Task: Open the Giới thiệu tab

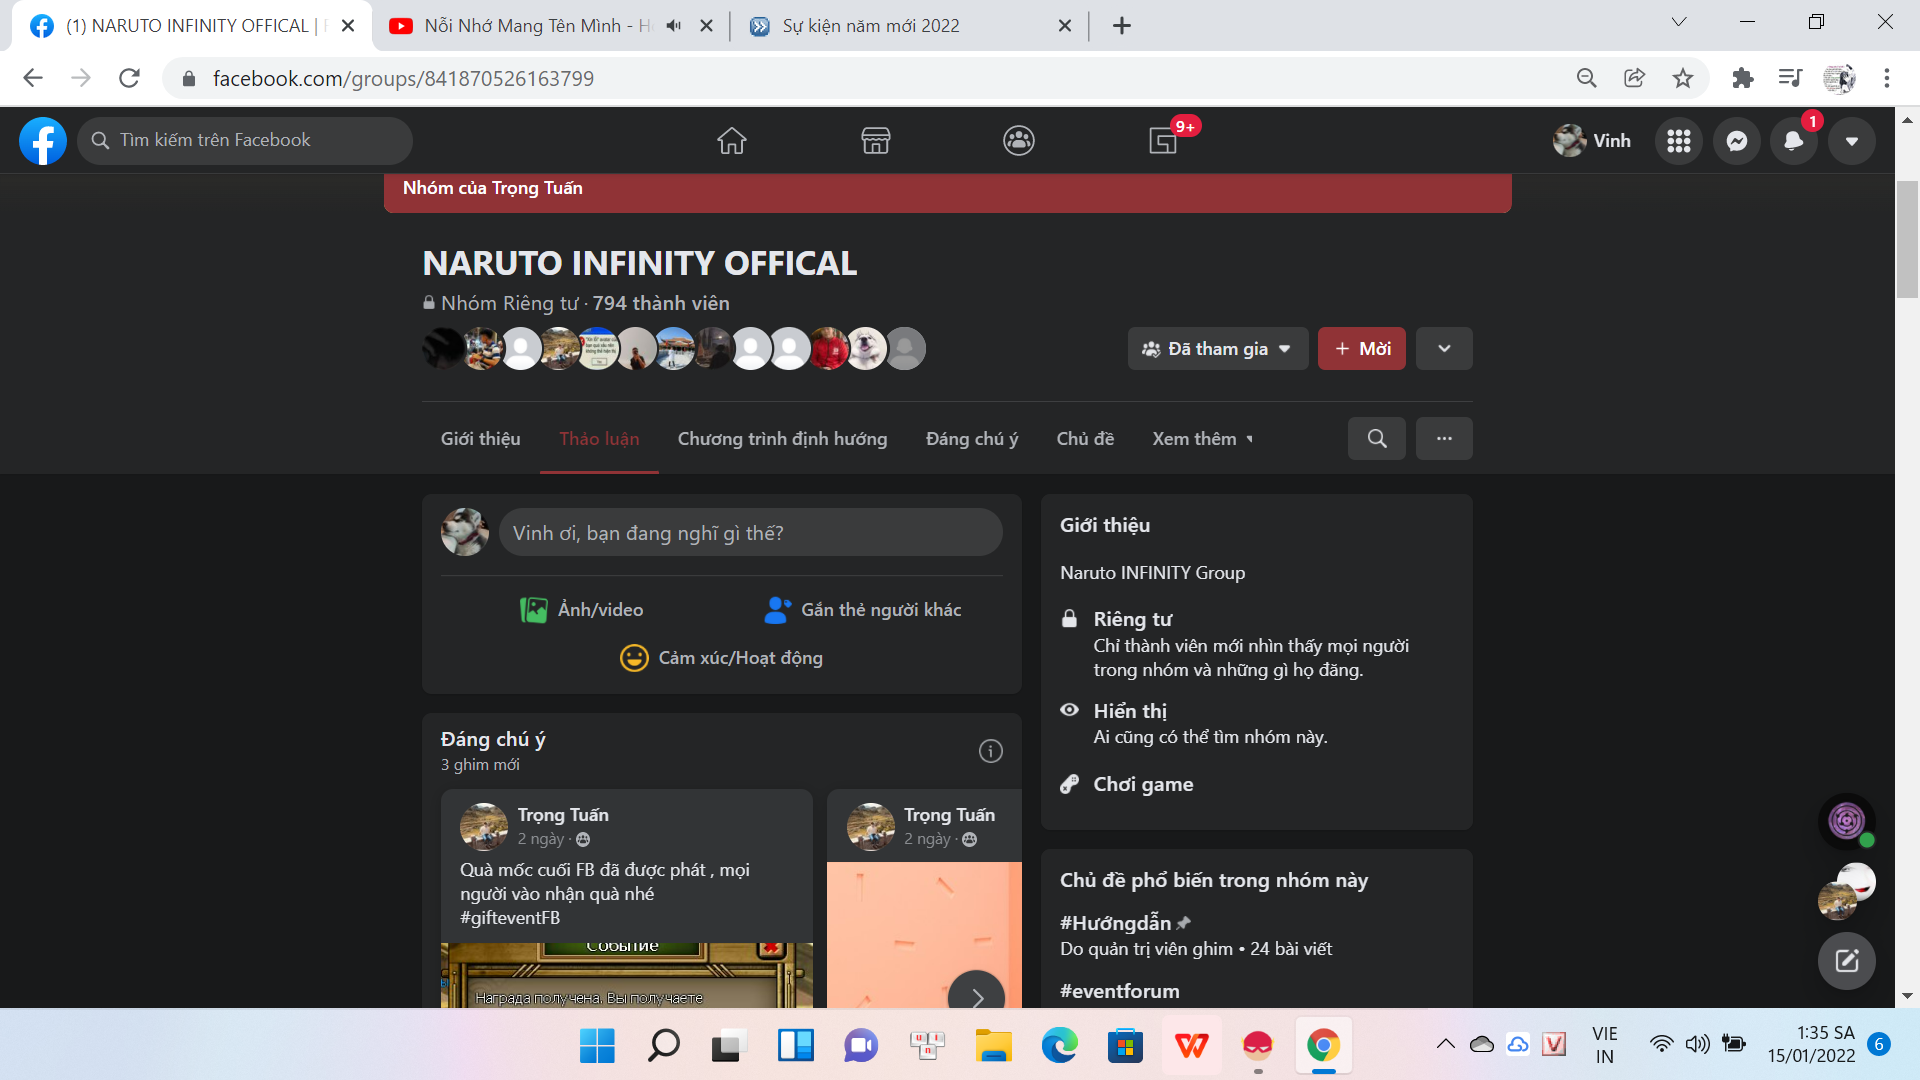Action: point(481,439)
